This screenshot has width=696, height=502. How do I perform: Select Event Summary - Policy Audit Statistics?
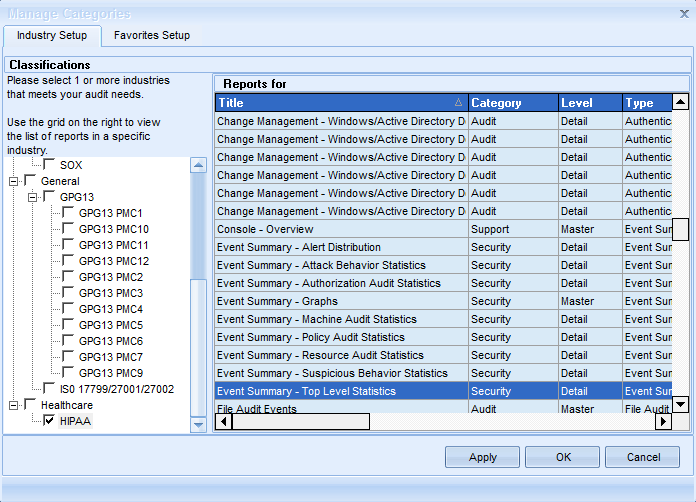tap(443, 337)
